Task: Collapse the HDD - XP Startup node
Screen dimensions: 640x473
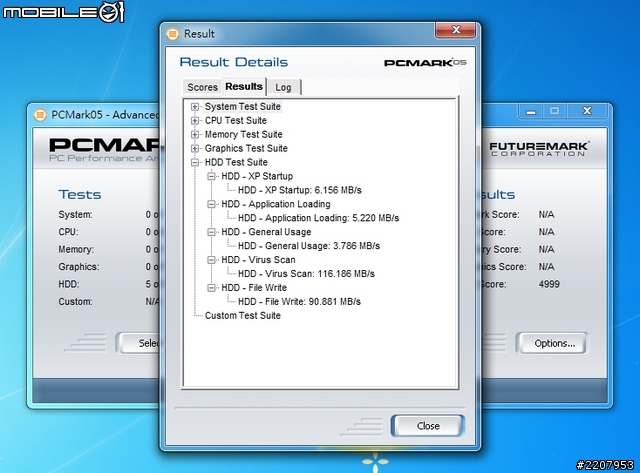Action: (211, 176)
